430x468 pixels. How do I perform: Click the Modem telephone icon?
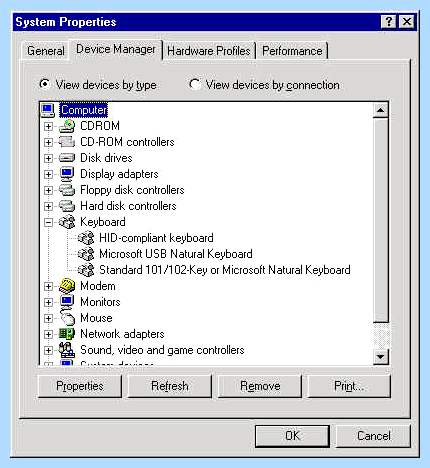tap(67, 286)
